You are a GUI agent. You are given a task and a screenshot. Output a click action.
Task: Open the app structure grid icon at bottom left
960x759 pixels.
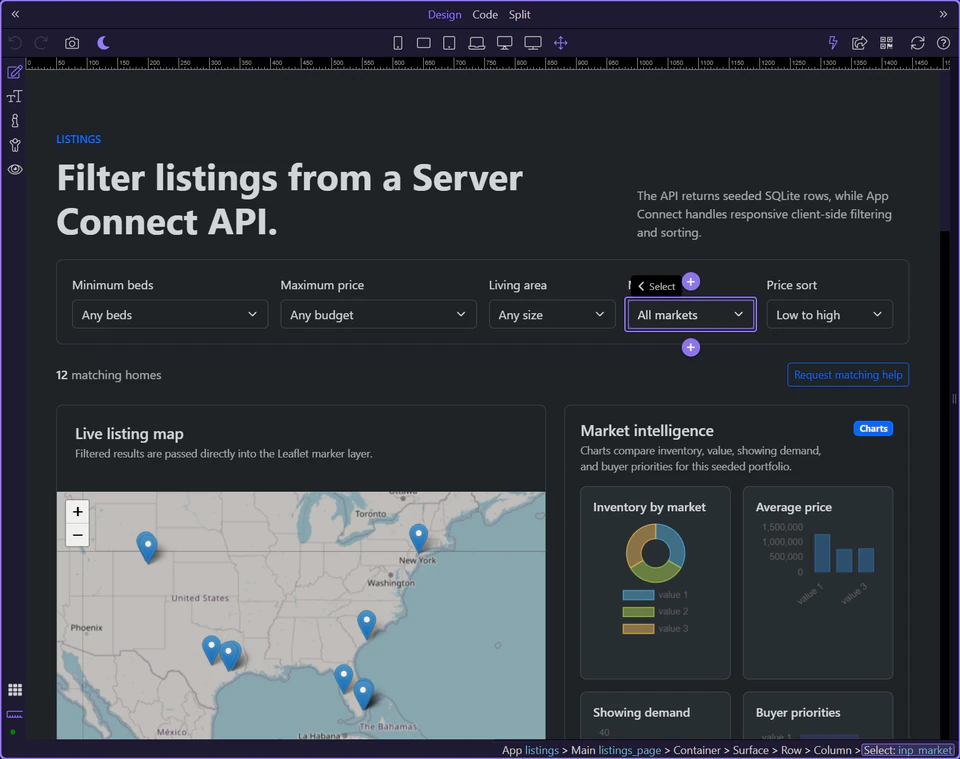(14, 690)
